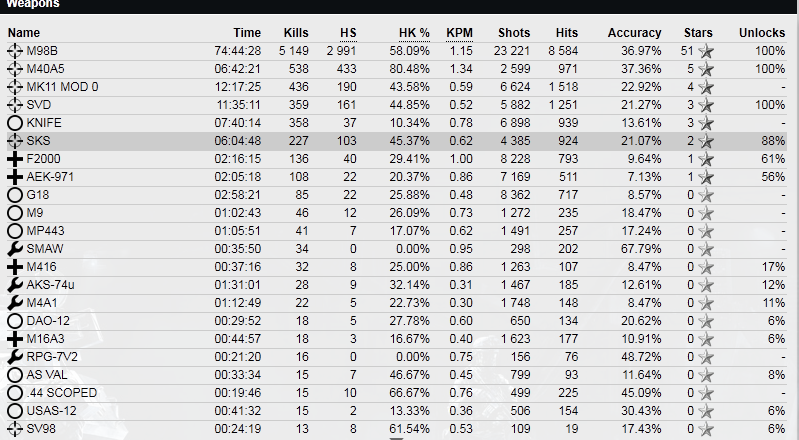
Task: Sort the table by Kills column
Action: pyautogui.click(x=296, y=33)
